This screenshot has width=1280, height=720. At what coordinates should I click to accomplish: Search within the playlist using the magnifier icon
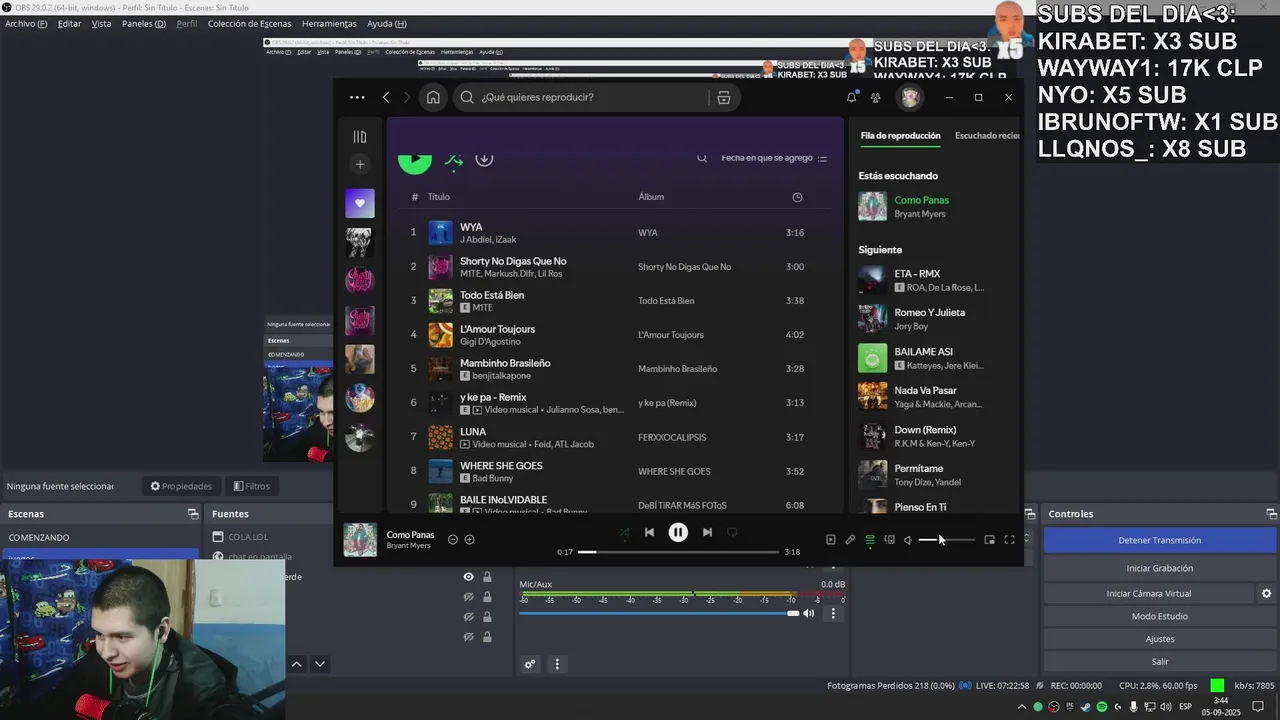coord(702,158)
